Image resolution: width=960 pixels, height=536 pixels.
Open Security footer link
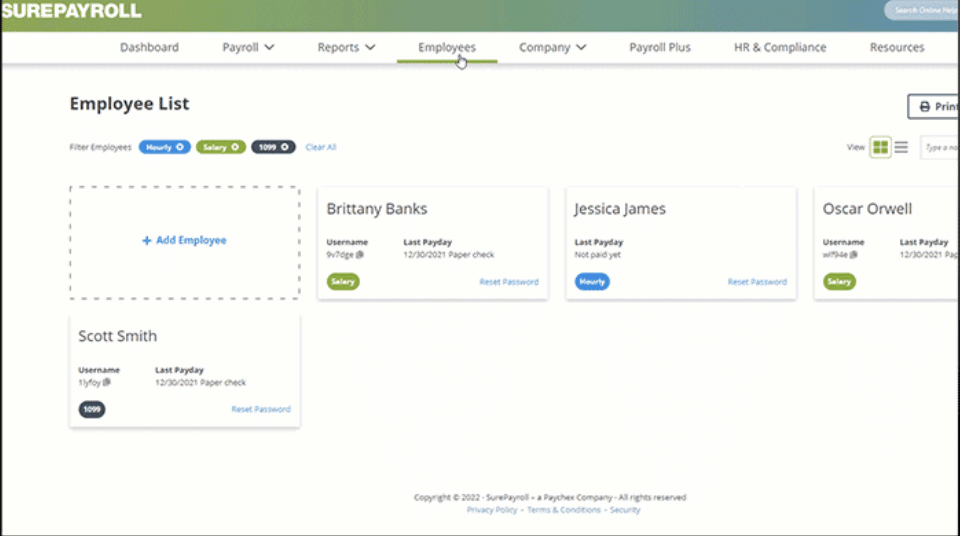625,510
